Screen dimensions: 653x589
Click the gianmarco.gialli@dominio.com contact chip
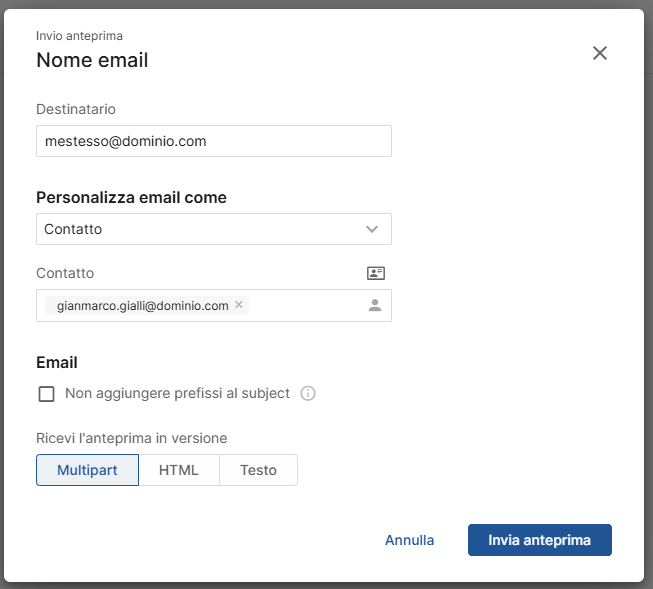click(142, 305)
